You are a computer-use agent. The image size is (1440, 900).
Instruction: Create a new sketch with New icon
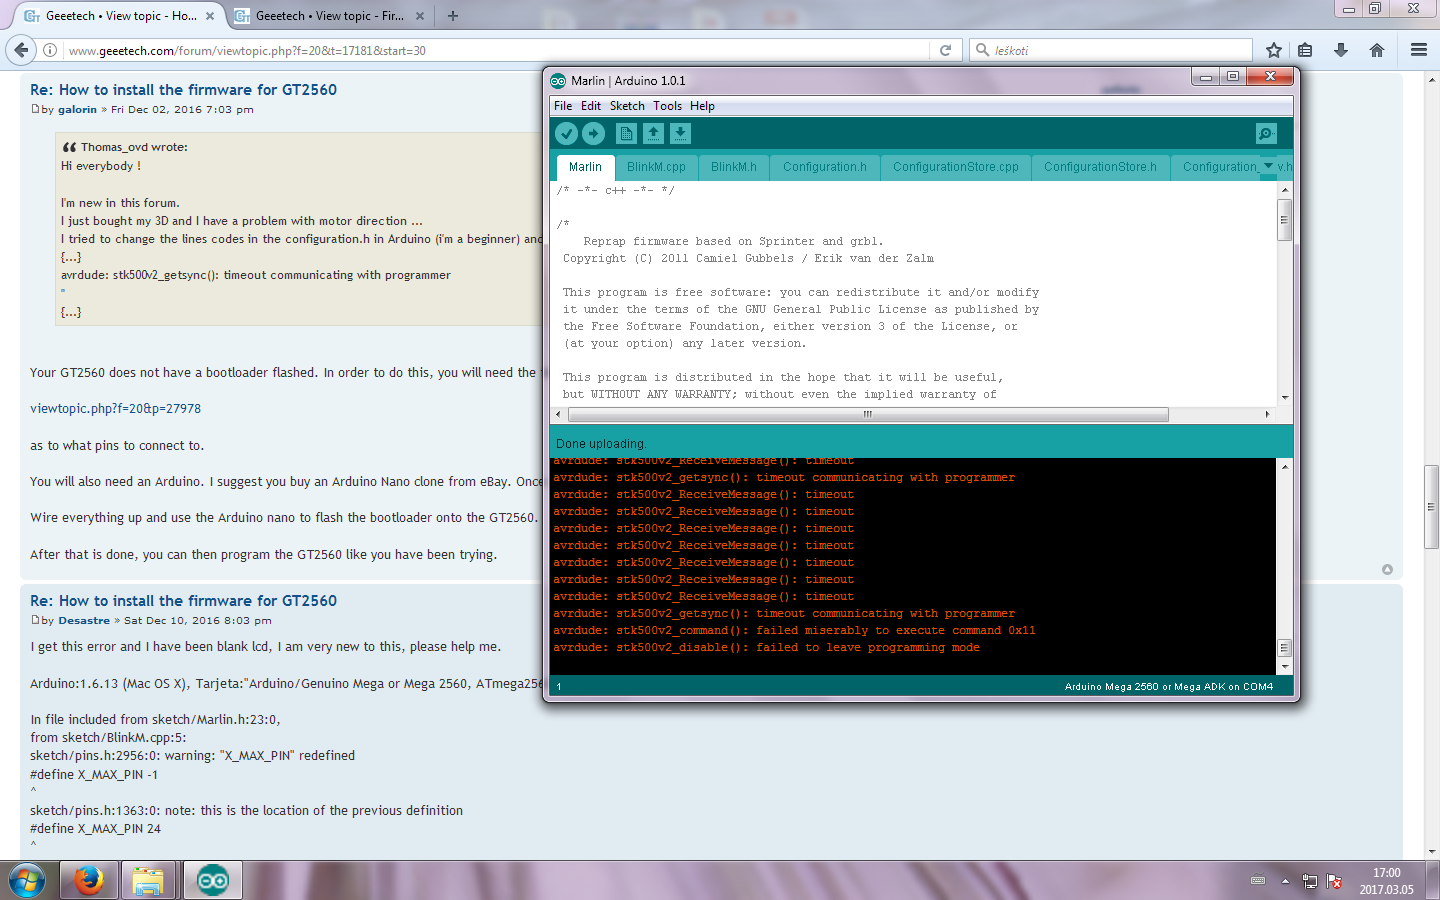626,133
